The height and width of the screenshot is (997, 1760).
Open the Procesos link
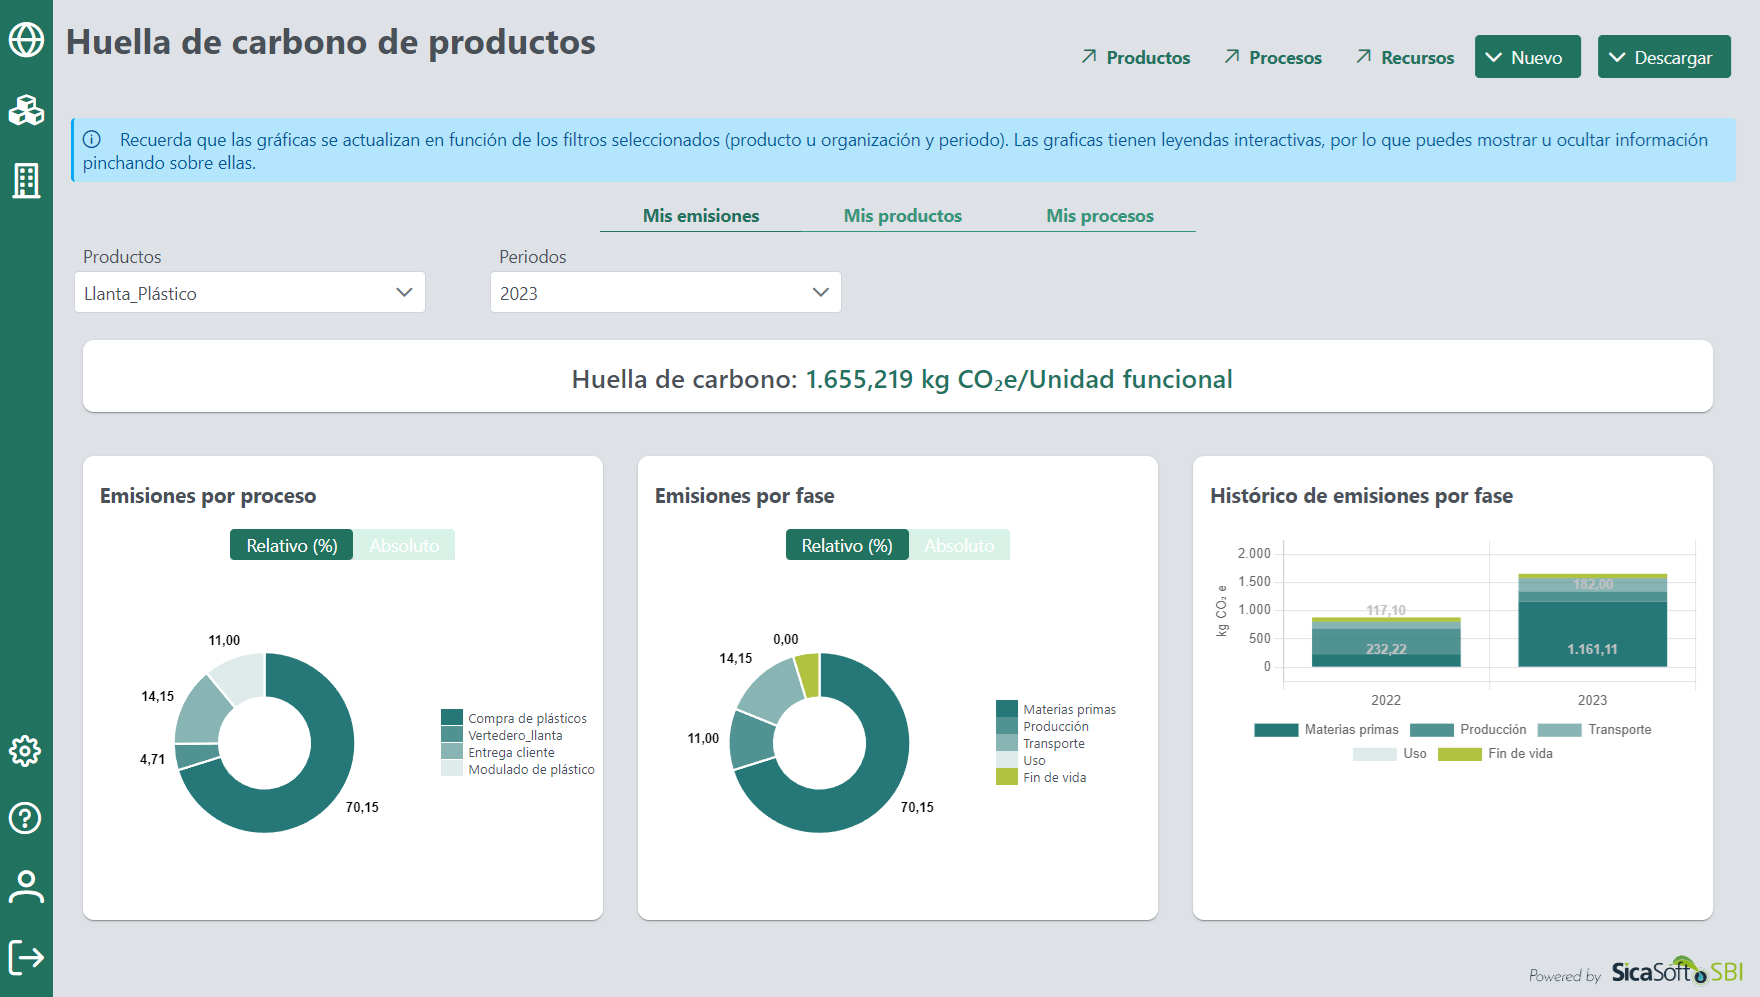point(1285,58)
